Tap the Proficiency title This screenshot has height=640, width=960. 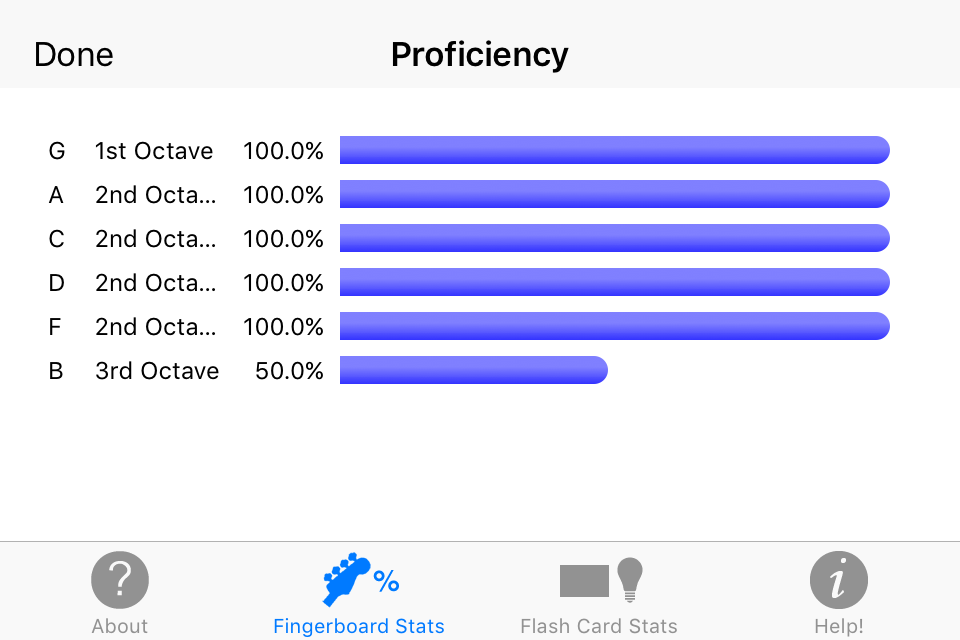479,54
